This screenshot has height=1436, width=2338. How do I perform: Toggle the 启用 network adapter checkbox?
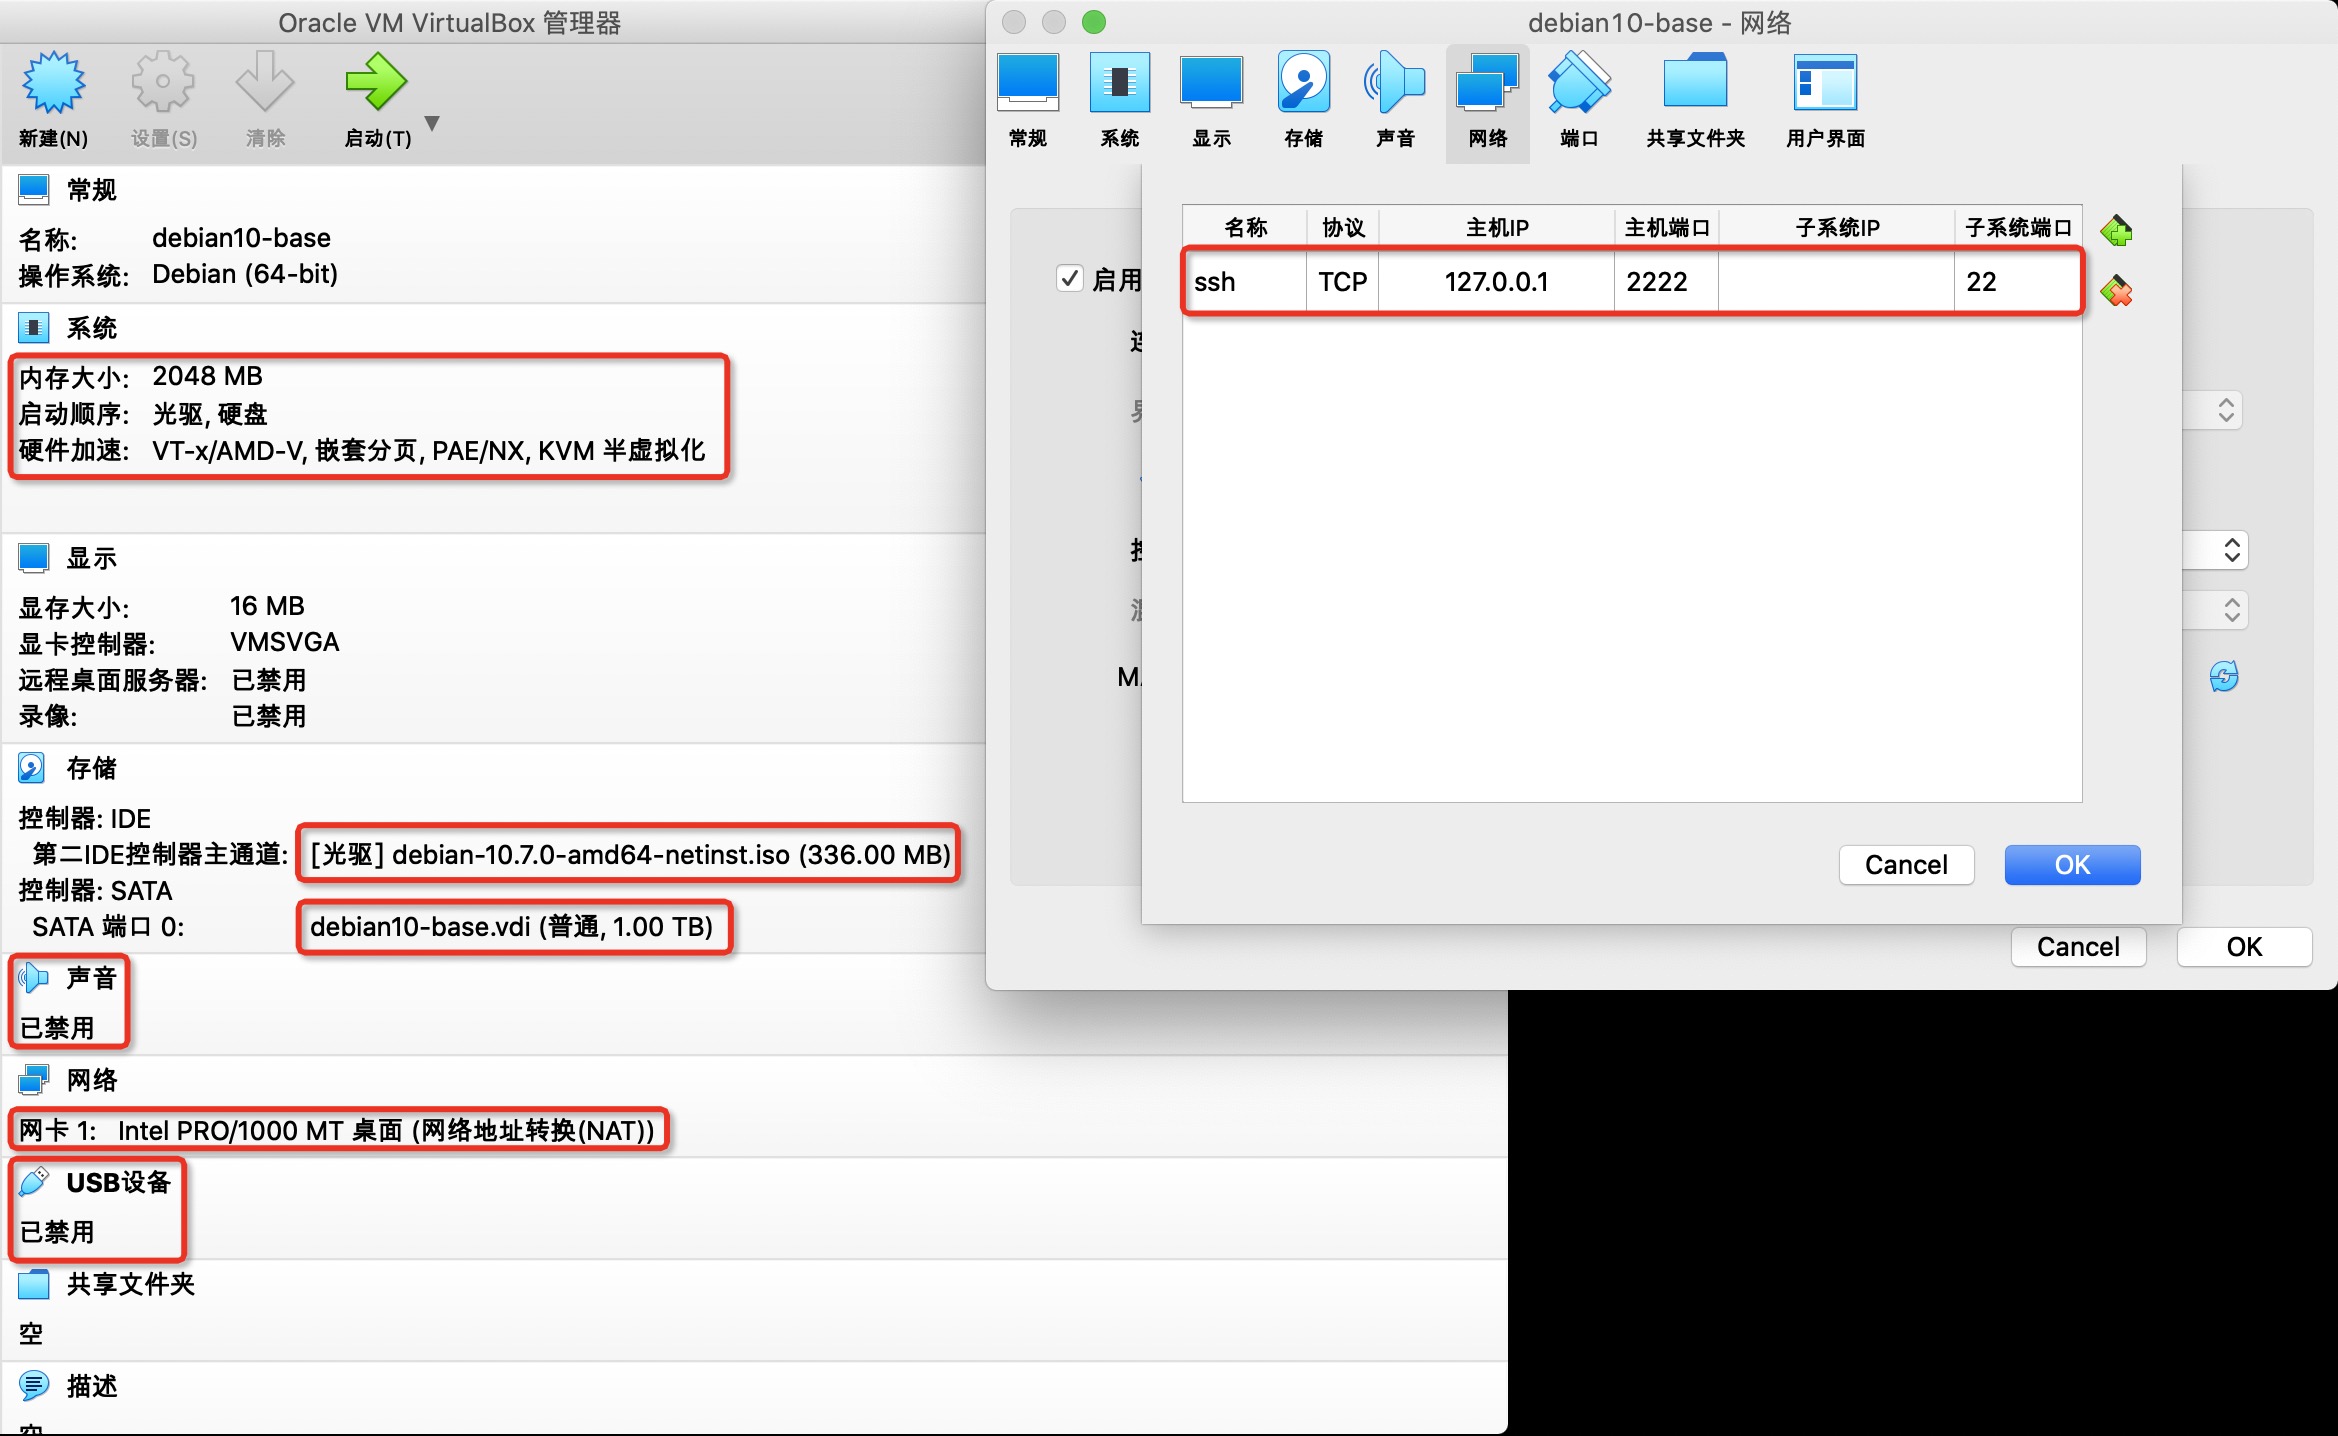click(x=1070, y=279)
